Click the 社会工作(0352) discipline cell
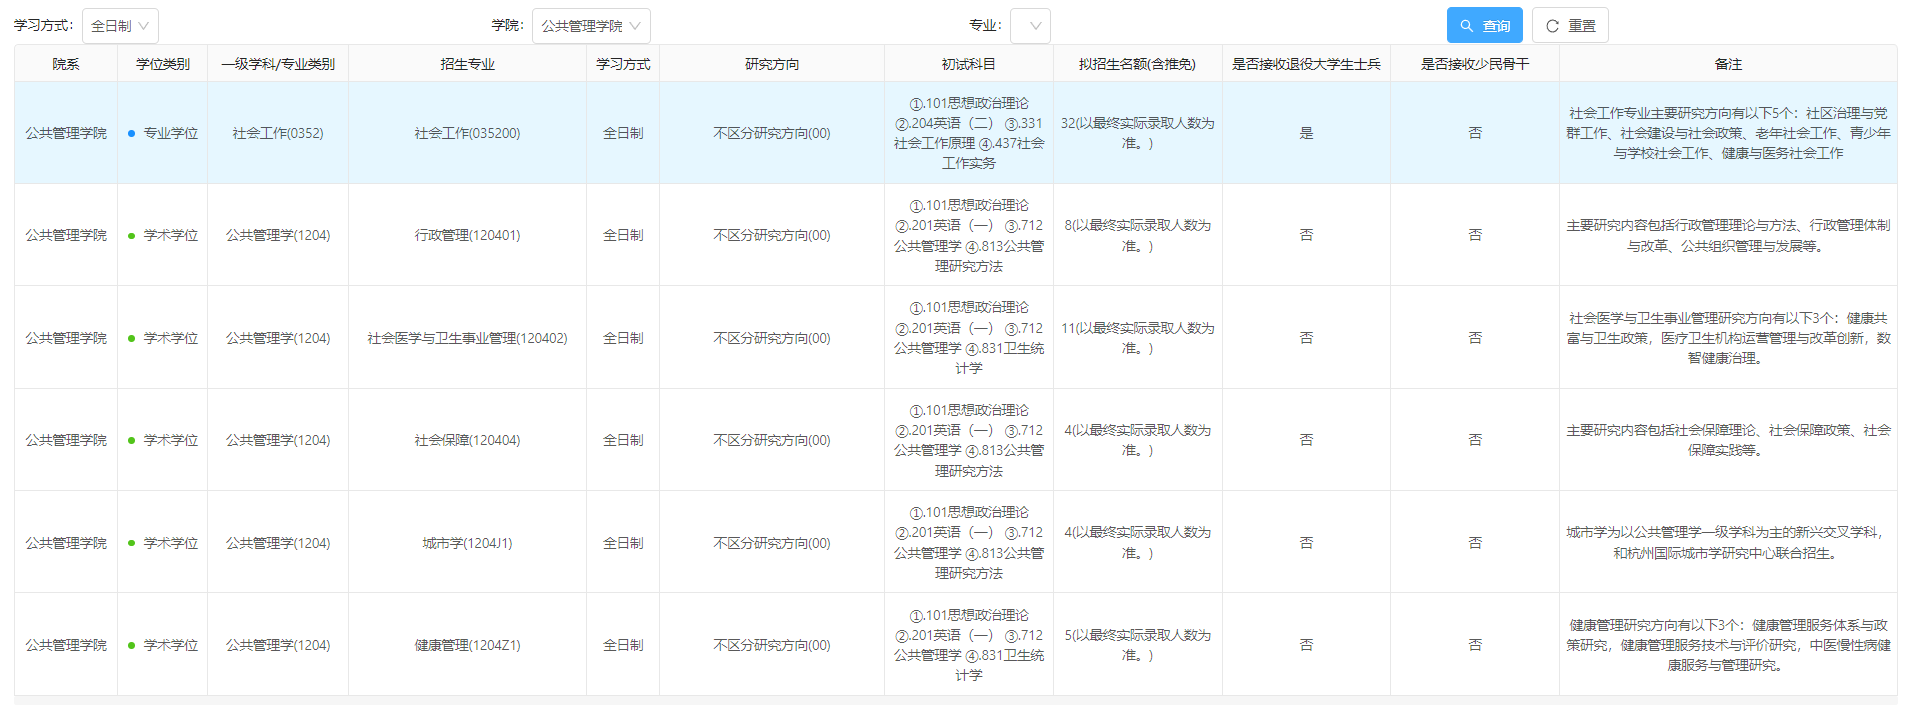 point(278,133)
